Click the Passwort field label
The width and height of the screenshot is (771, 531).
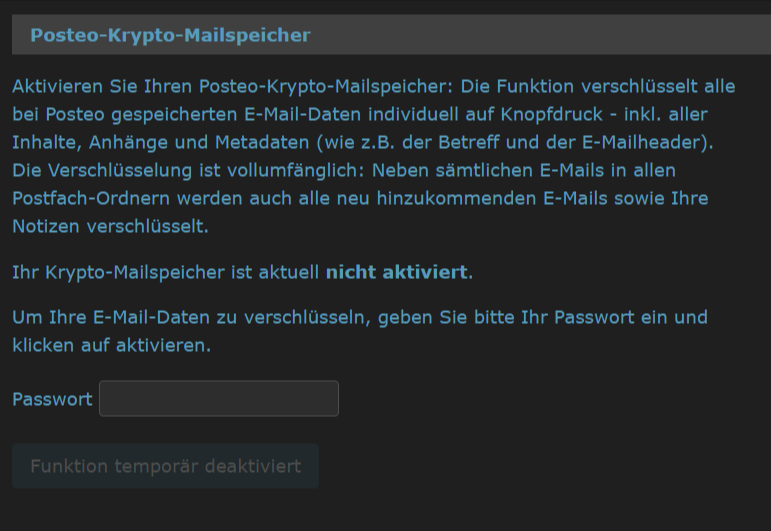tap(52, 399)
